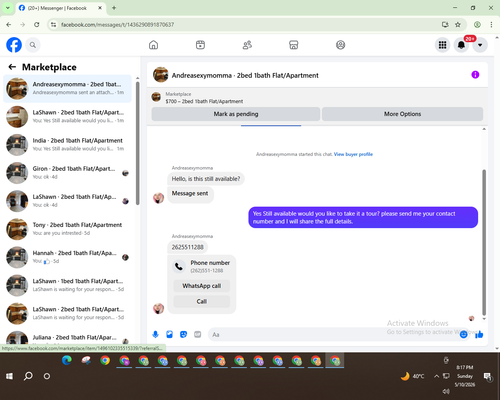Click the message input field Aa
500x400 pixels.
(333, 334)
